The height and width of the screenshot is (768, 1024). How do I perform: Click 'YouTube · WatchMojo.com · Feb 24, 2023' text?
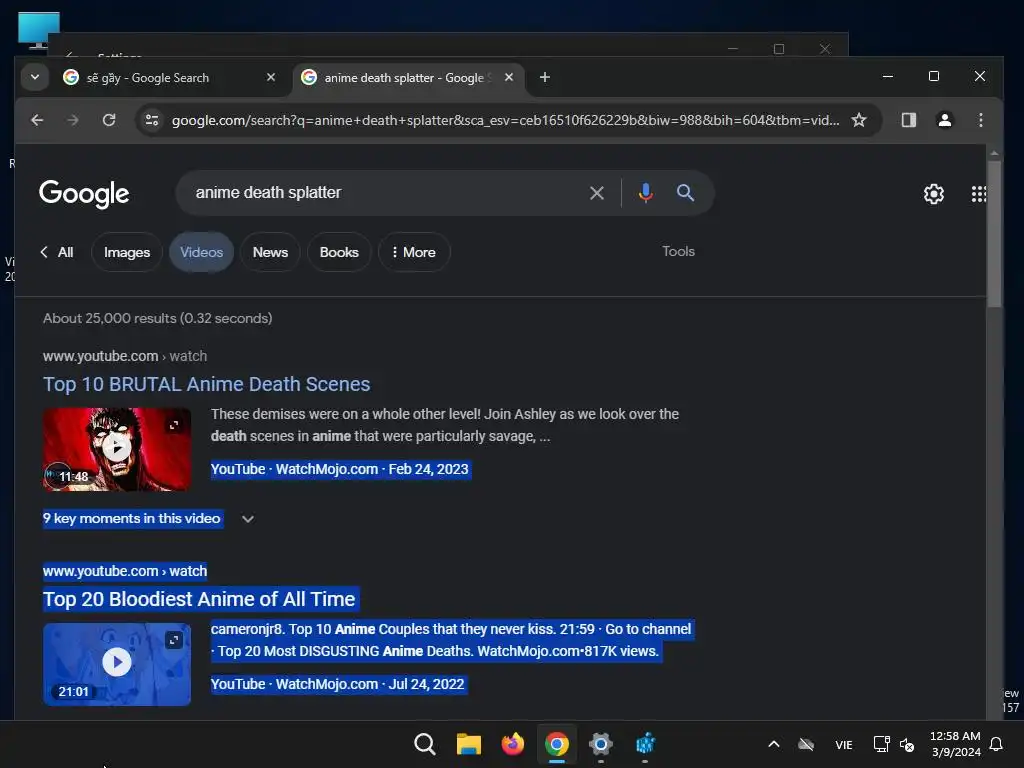(340, 470)
